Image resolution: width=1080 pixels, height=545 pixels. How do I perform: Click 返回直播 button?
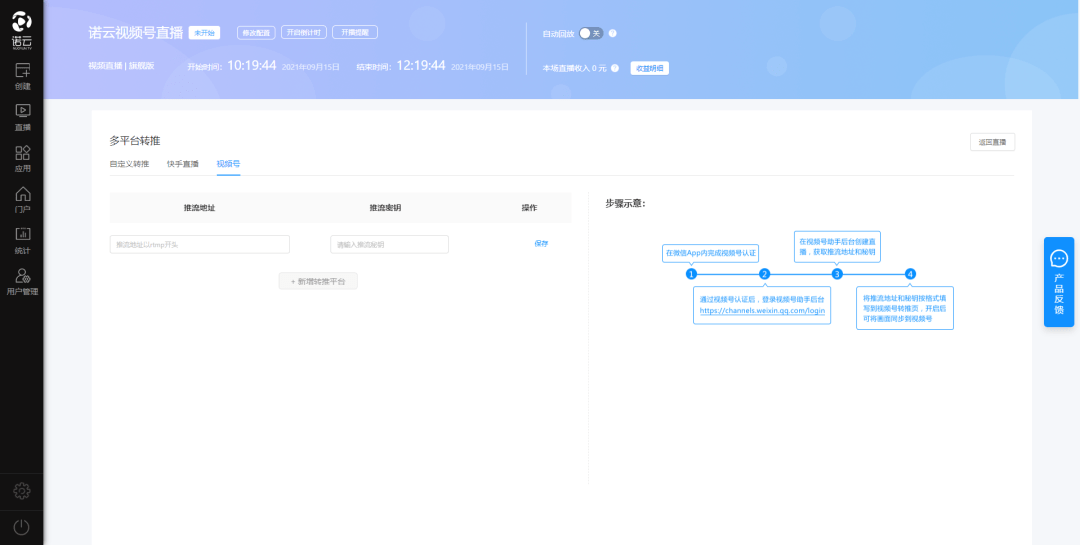click(x=992, y=143)
